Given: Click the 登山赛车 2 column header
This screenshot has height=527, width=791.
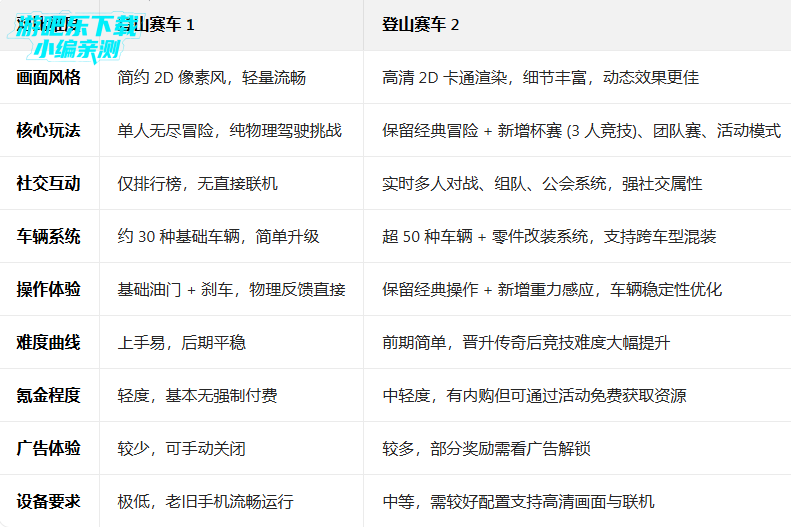Looking at the screenshot, I should click(x=421, y=24).
